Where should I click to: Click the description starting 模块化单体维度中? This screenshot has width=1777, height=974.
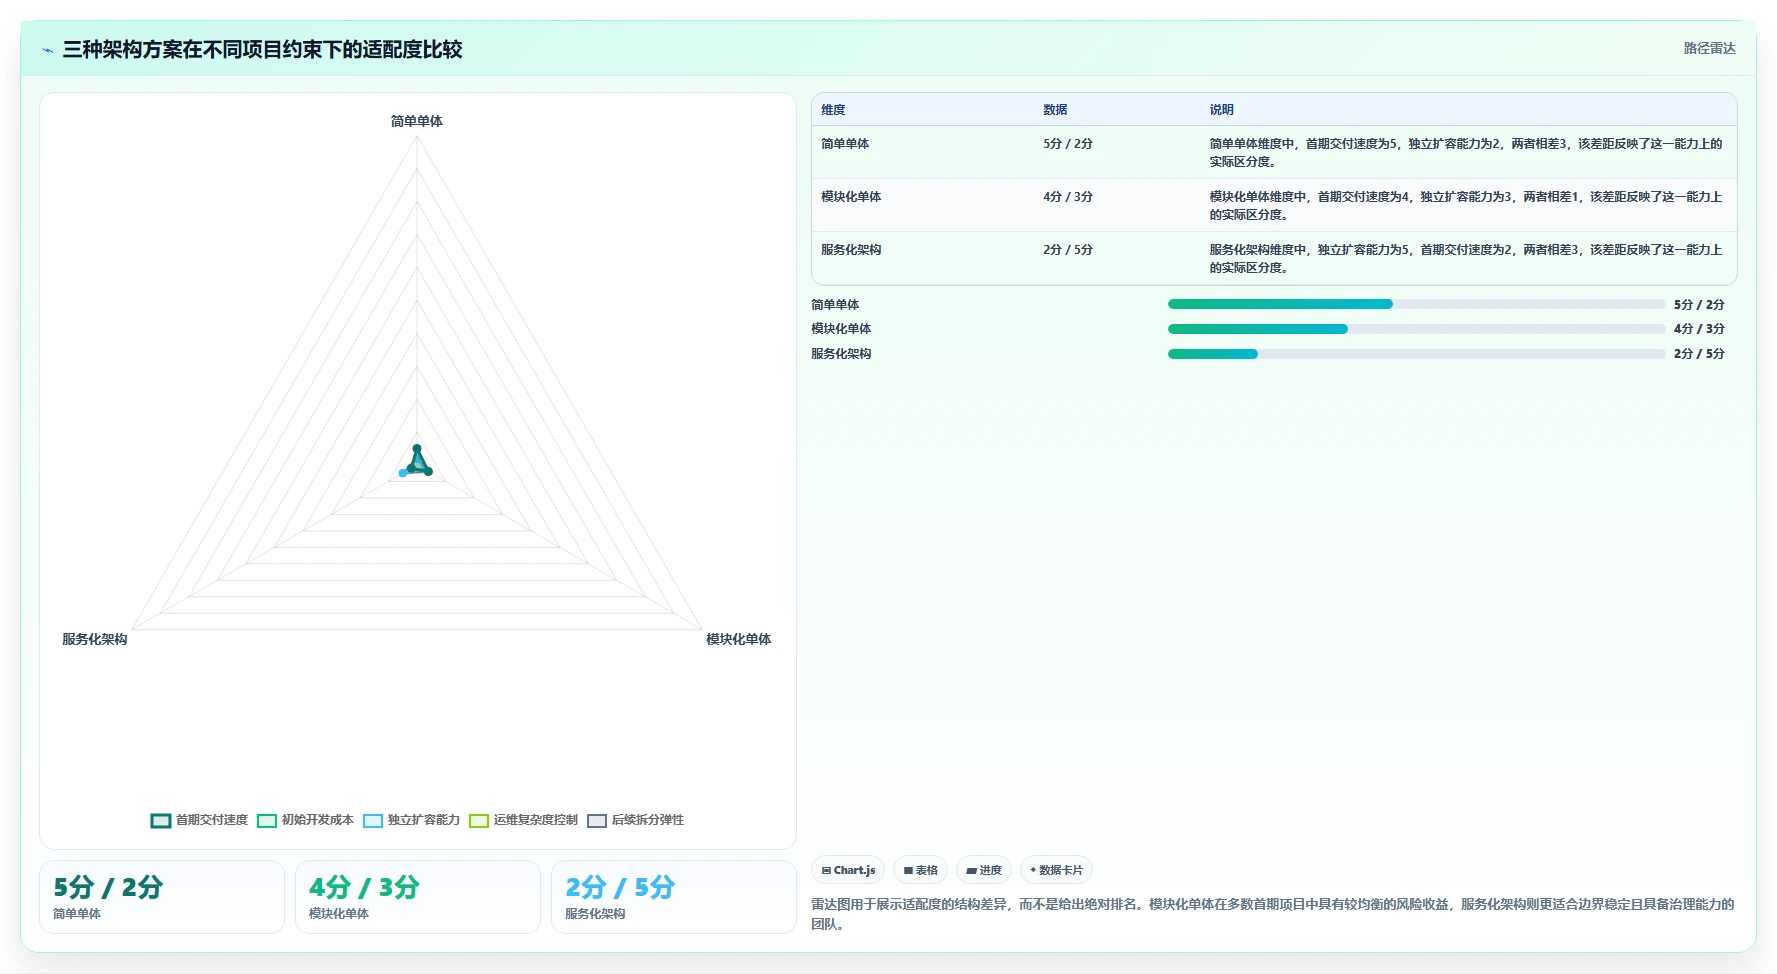pos(1466,206)
